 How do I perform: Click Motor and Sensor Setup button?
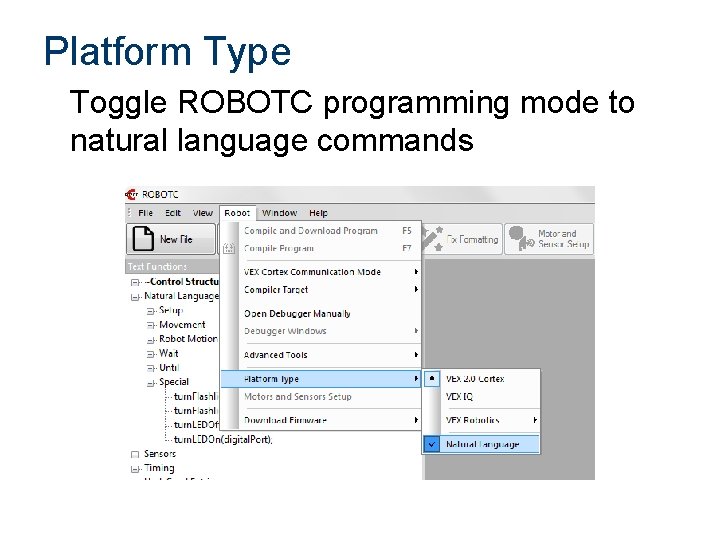pyautogui.click(x=549, y=239)
